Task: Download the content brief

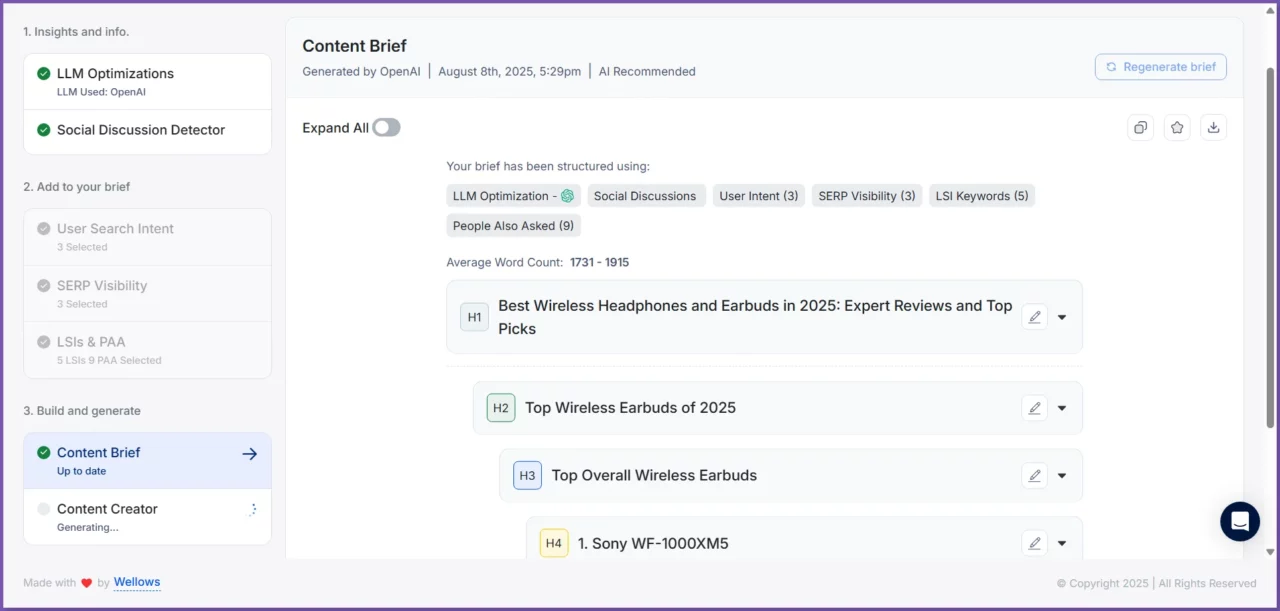Action: pyautogui.click(x=1213, y=127)
